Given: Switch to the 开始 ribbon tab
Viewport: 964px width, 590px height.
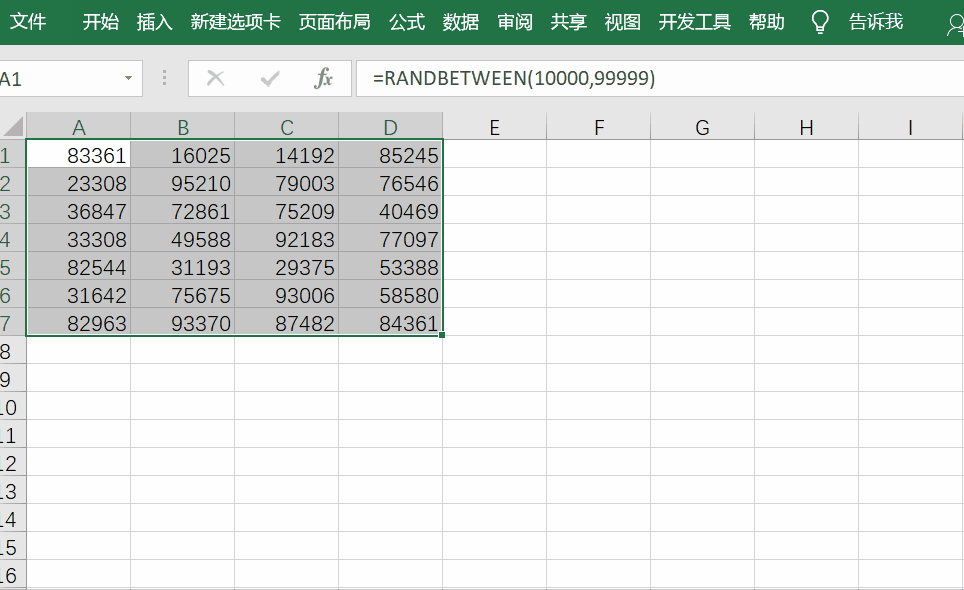Looking at the screenshot, I should tap(101, 22).
